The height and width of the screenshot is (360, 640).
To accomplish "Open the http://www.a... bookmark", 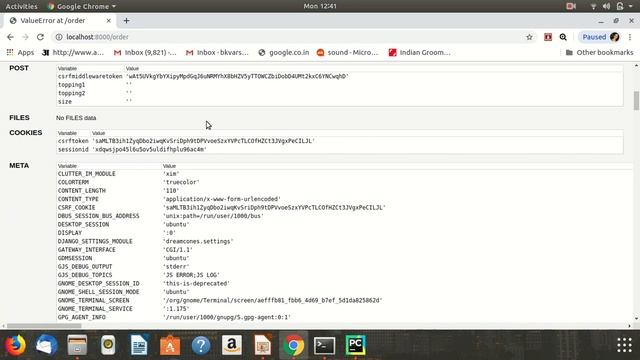I will point(73,52).
